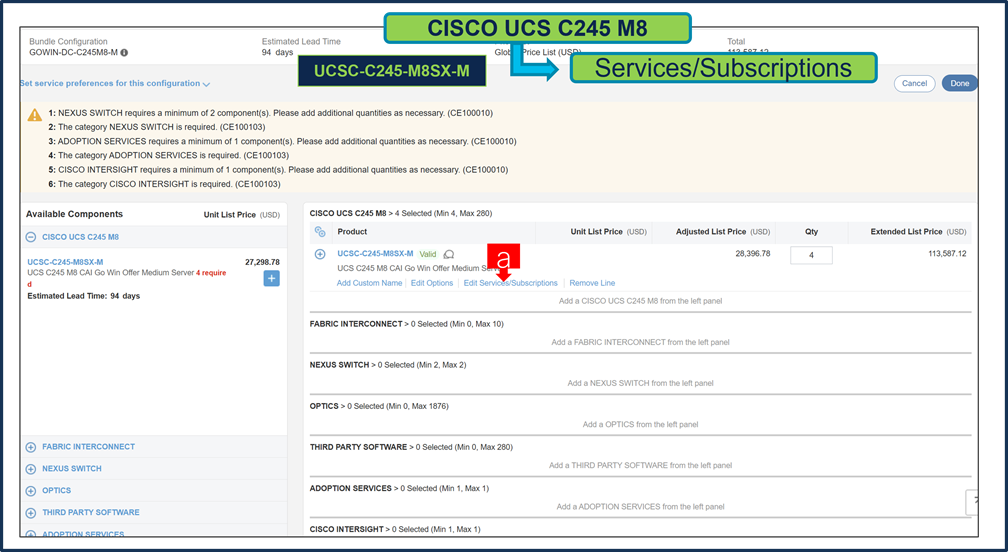Click the 27,298.78 unit list price
Viewport: 1008px width, 552px height.
pyautogui.click(x=262, y=262)
